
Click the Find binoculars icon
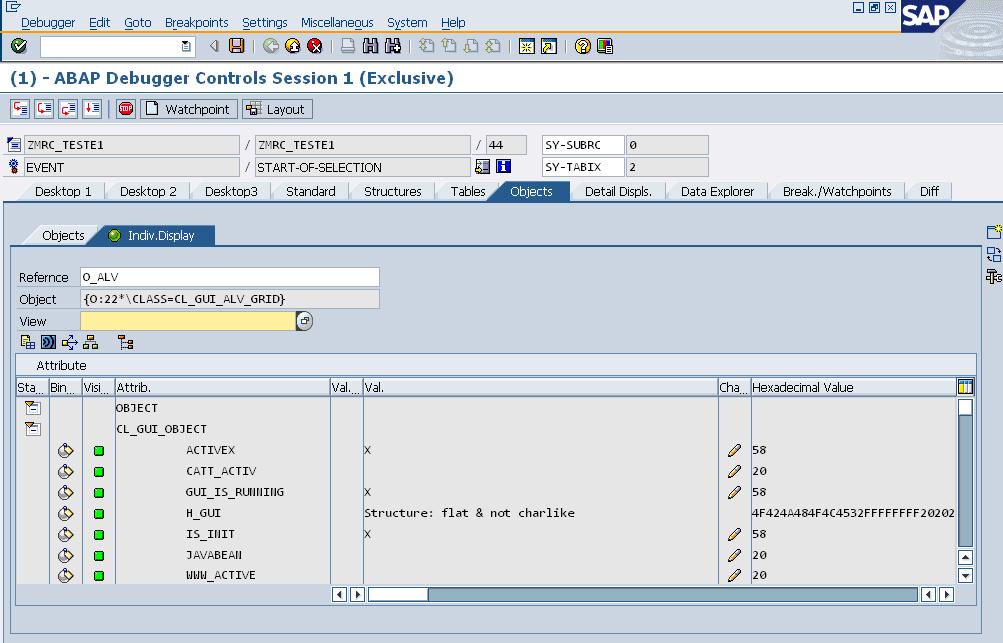click(x=371, y=46)
